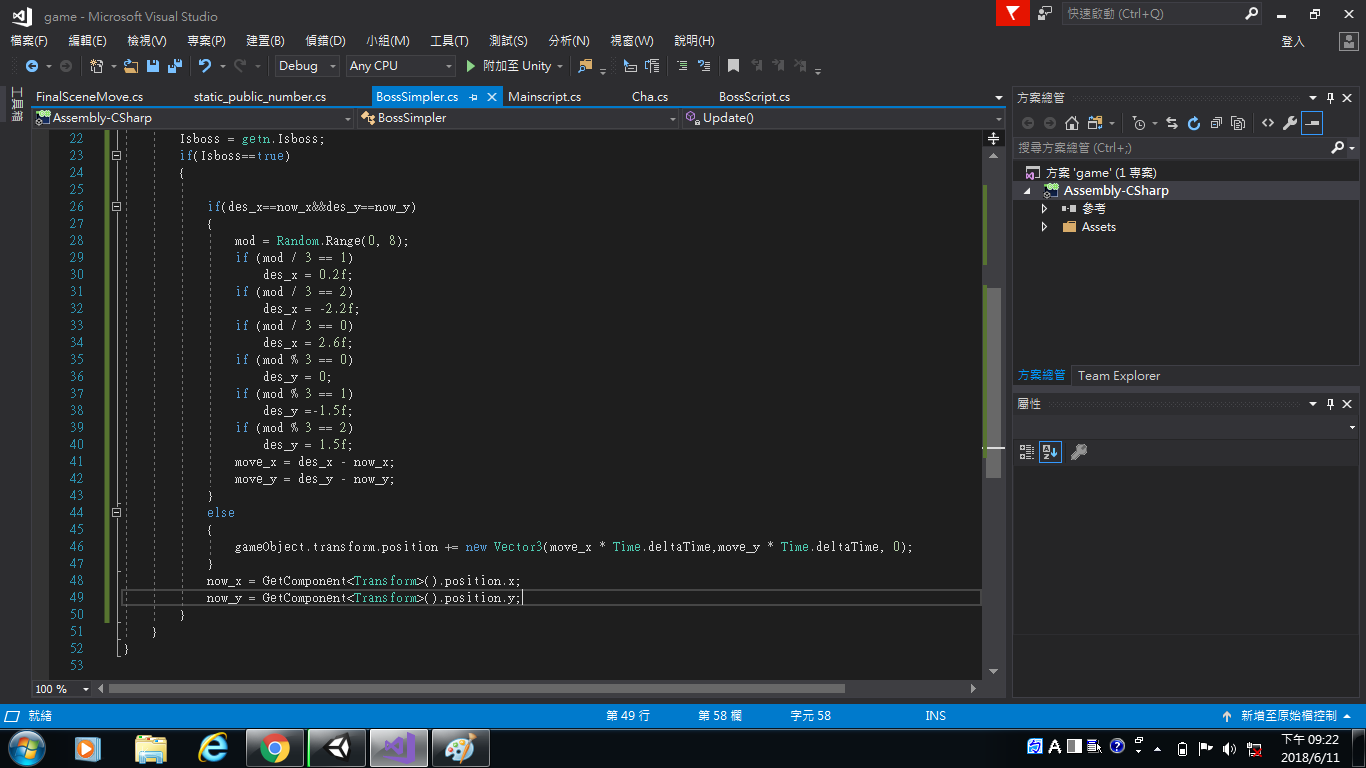Collapse the else block at line 44
This screenshot has width=1366, height=768.
pyautogui.click(x=116, y=512)
